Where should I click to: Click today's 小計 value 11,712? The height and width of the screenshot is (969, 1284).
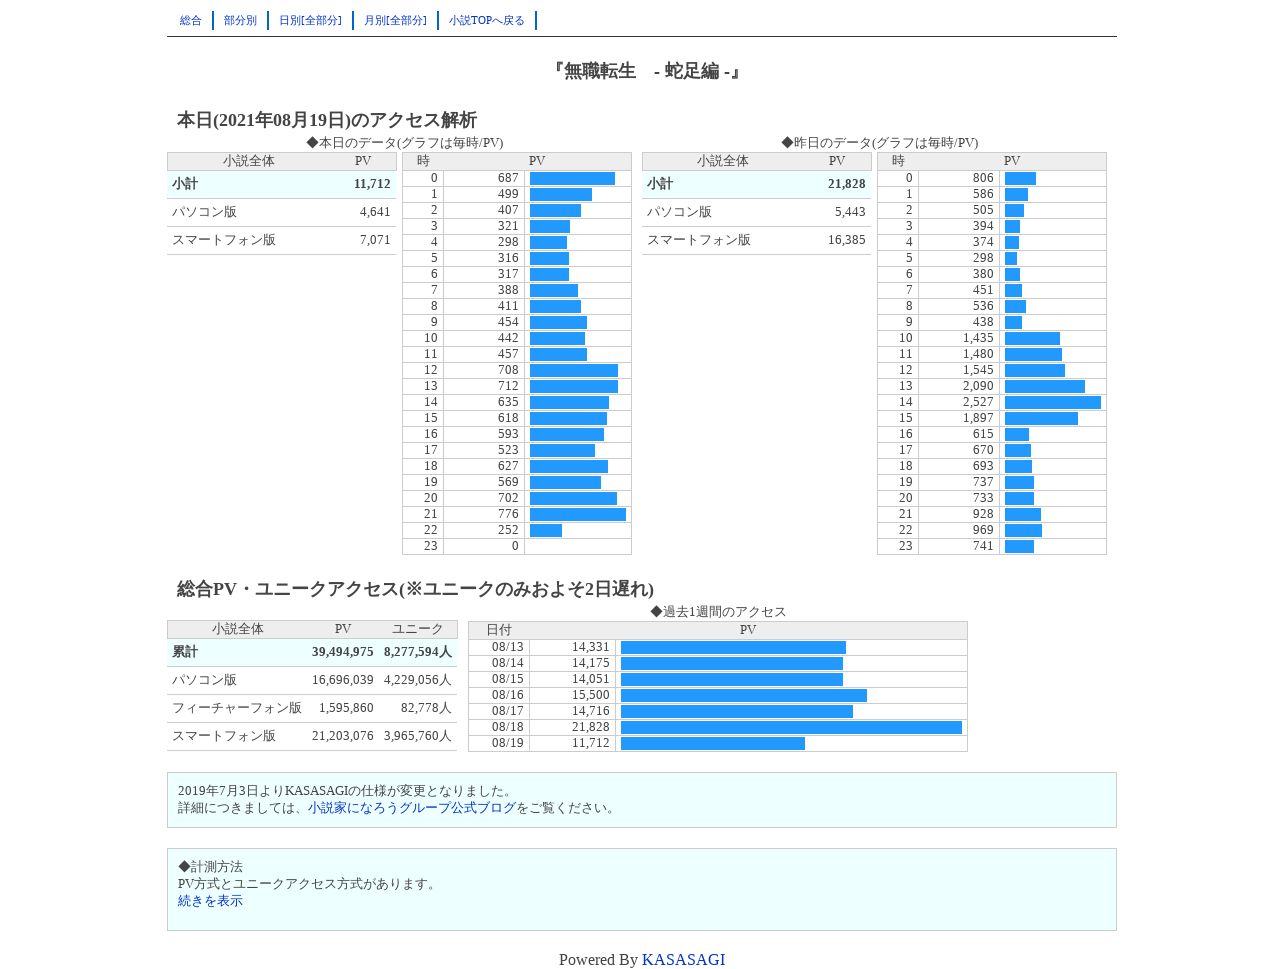click(x=372, y=184)
